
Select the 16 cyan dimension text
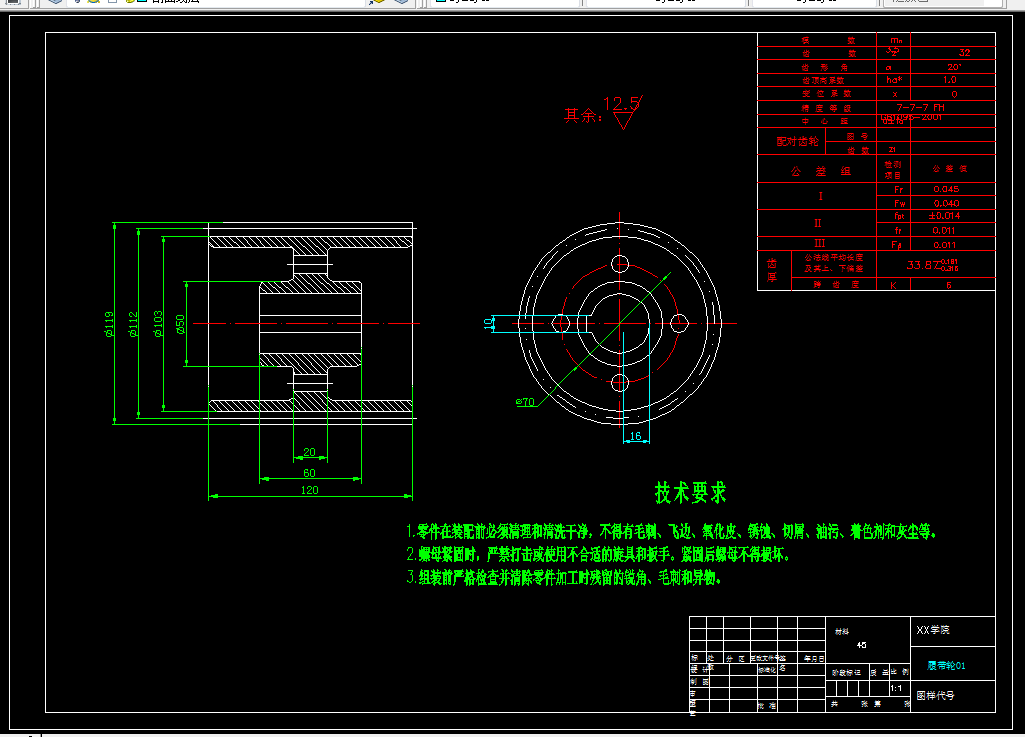[x=635, y=436]
